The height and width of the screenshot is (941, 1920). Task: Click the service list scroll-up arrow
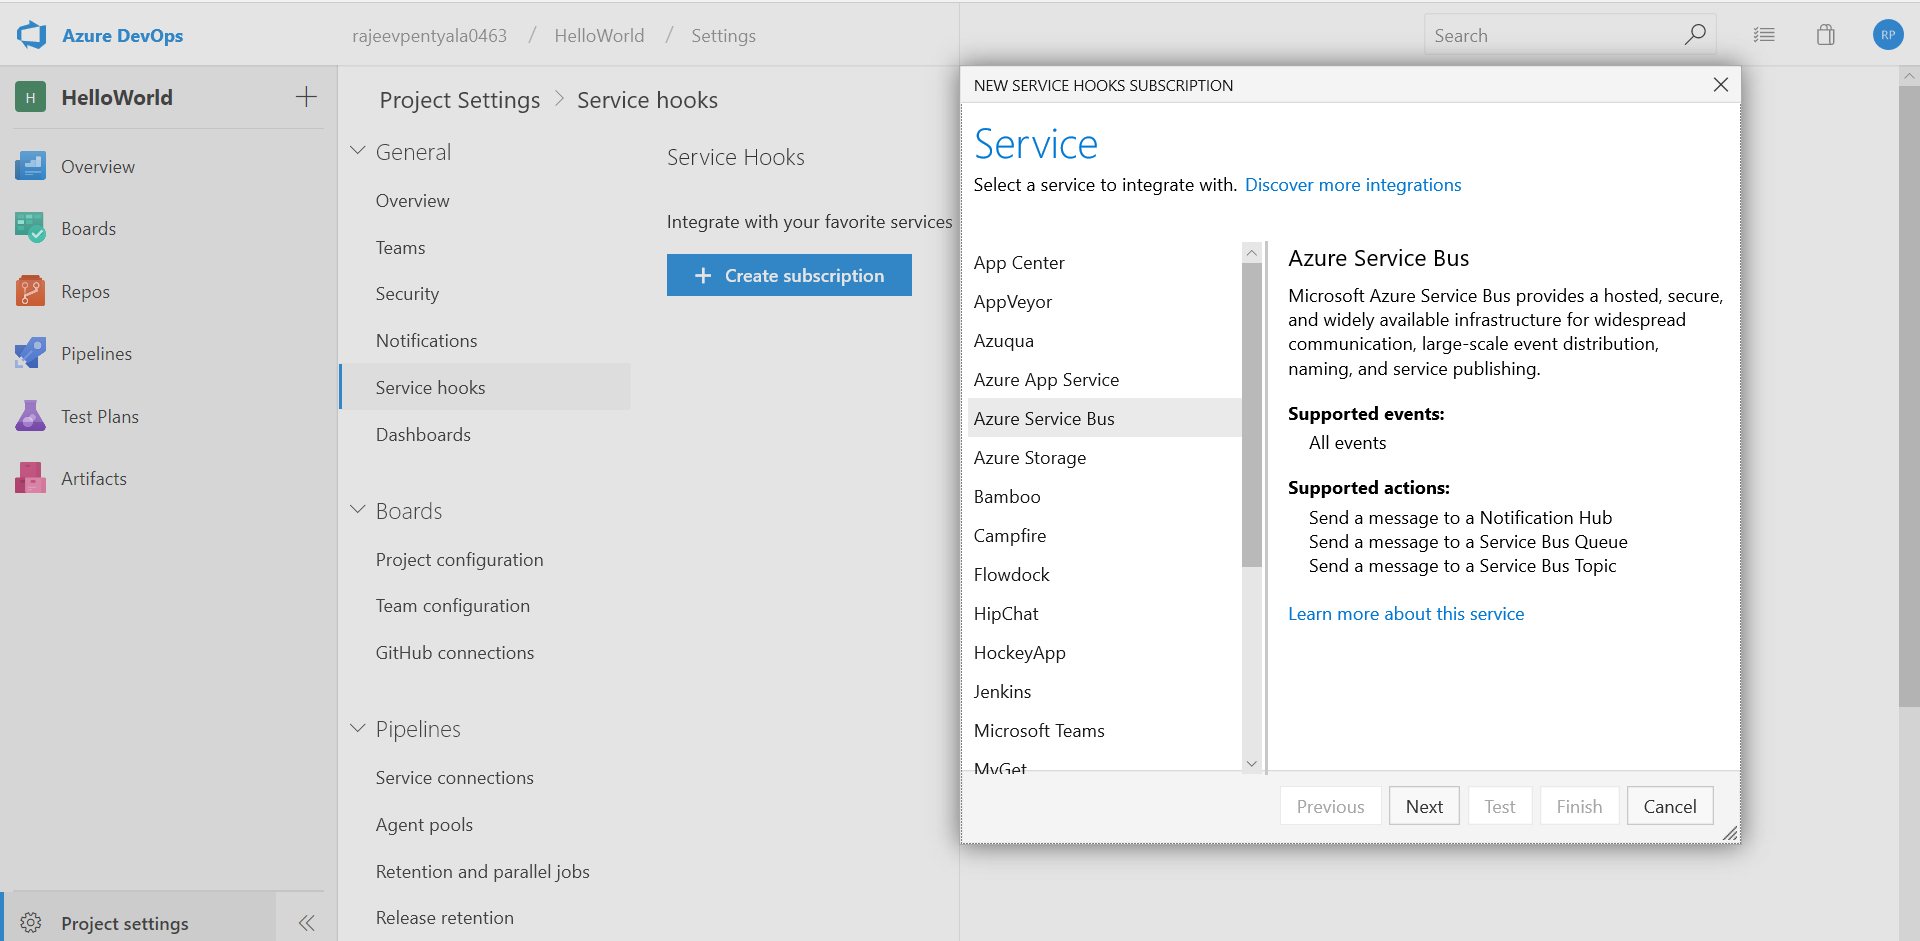point(1252,253)
